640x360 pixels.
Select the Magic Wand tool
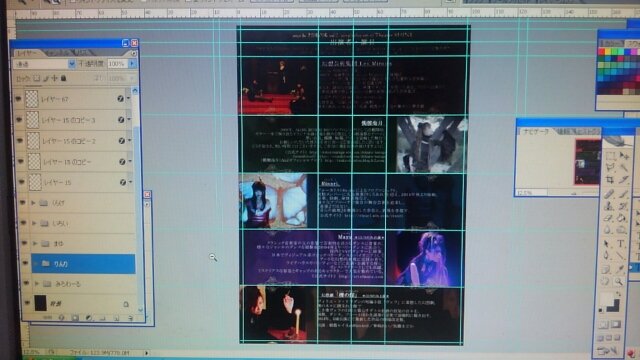tap(623, 167)
